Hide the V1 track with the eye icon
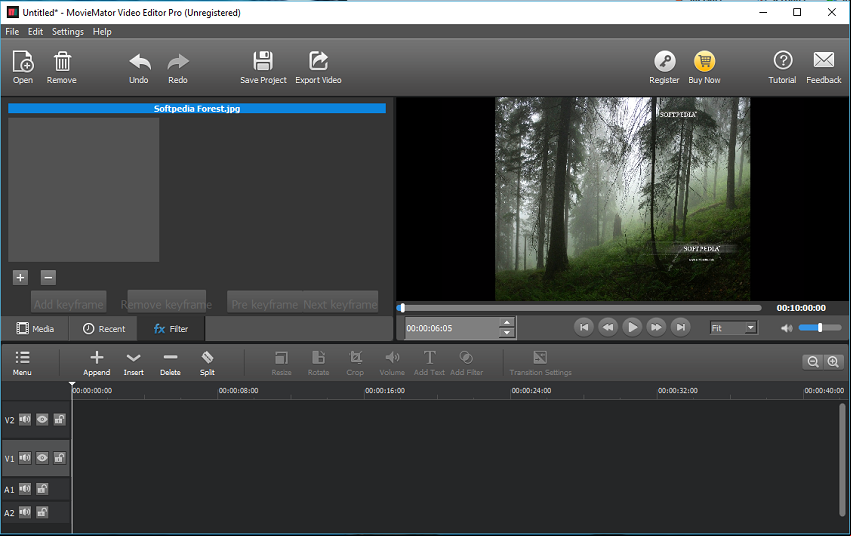851x536 pixels. pyautogui.click(x=42, y=458)
